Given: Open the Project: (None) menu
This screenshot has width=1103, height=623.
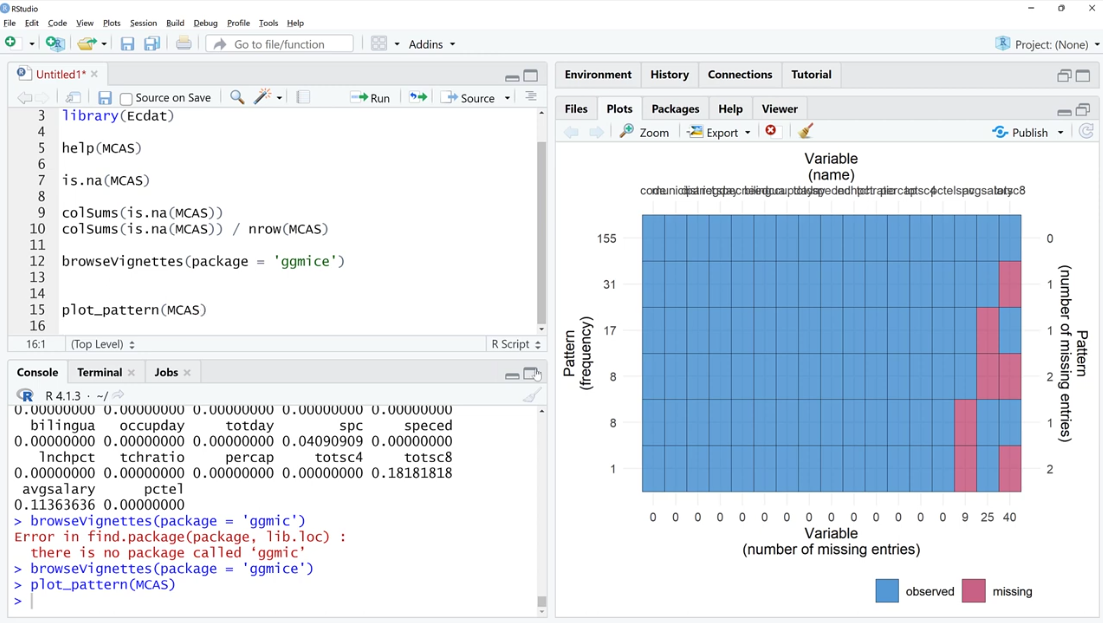Looking at the screenshot, I should coord(1047,44).
